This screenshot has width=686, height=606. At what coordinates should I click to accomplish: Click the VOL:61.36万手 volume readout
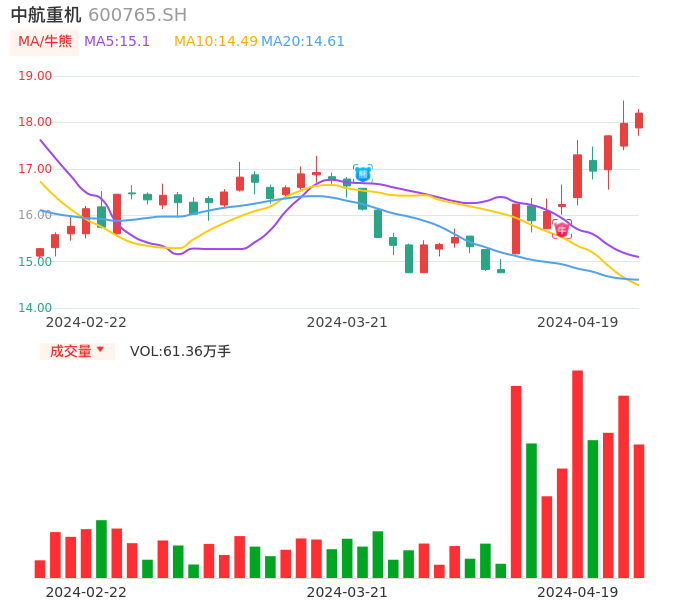pos(180,351)
